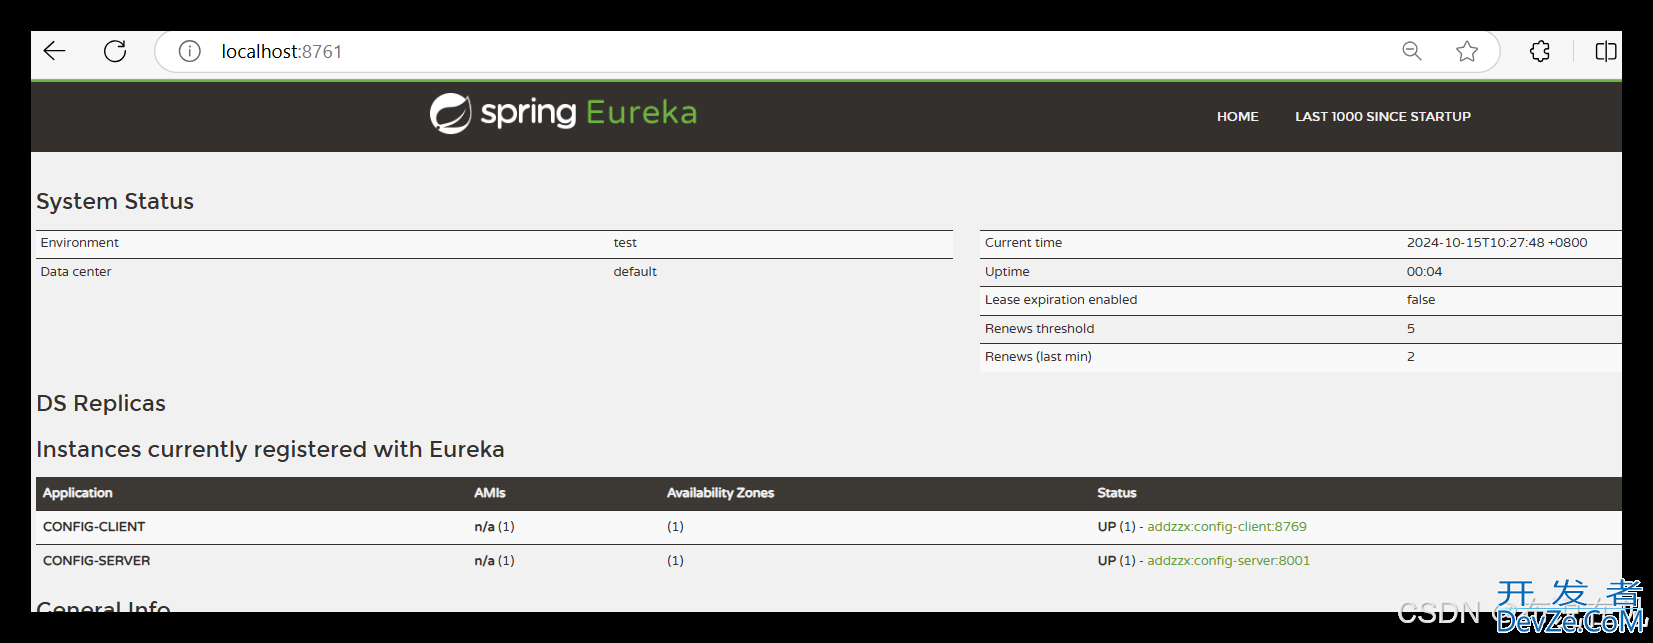This screenshot has height=643, width=1653.
Task: Select the Renews last min value 2
Action: pos(1410,357)
